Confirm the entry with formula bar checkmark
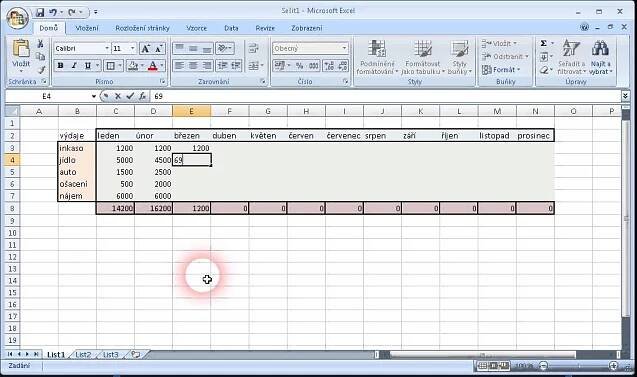The image size is (637, 377). [x=130, y=96]
